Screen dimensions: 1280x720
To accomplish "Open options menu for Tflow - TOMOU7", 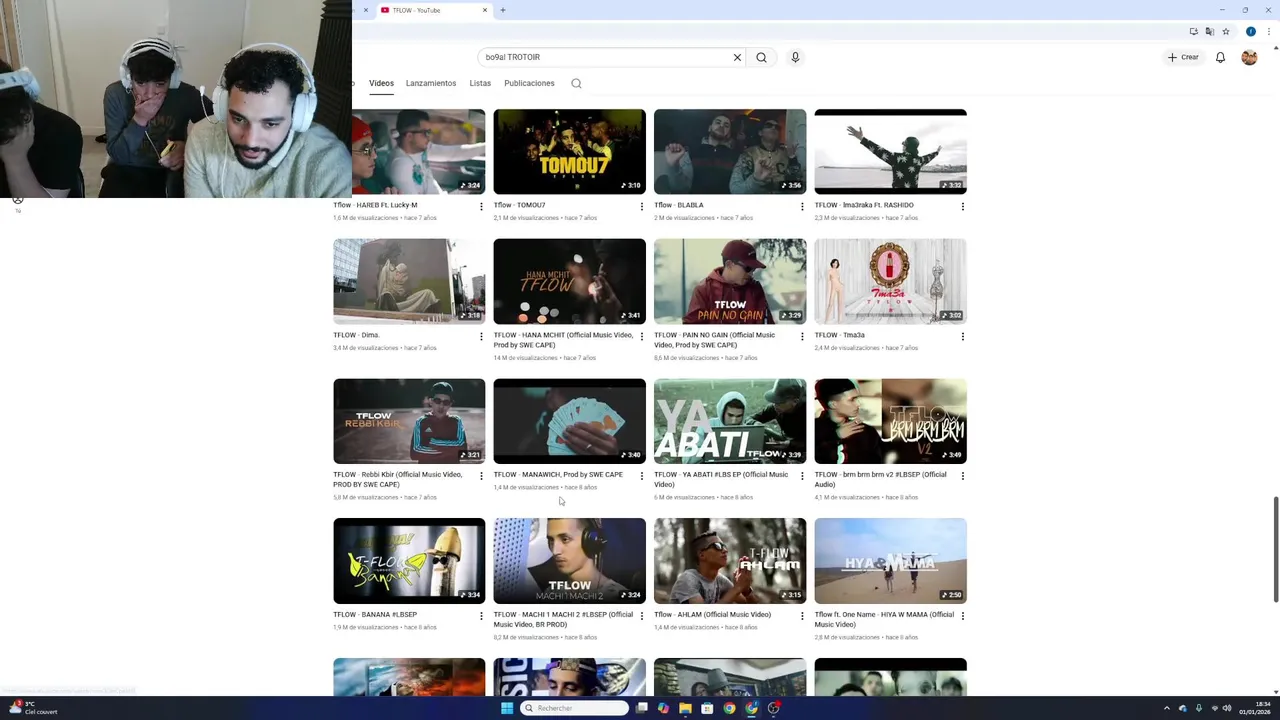I will 642,207.
